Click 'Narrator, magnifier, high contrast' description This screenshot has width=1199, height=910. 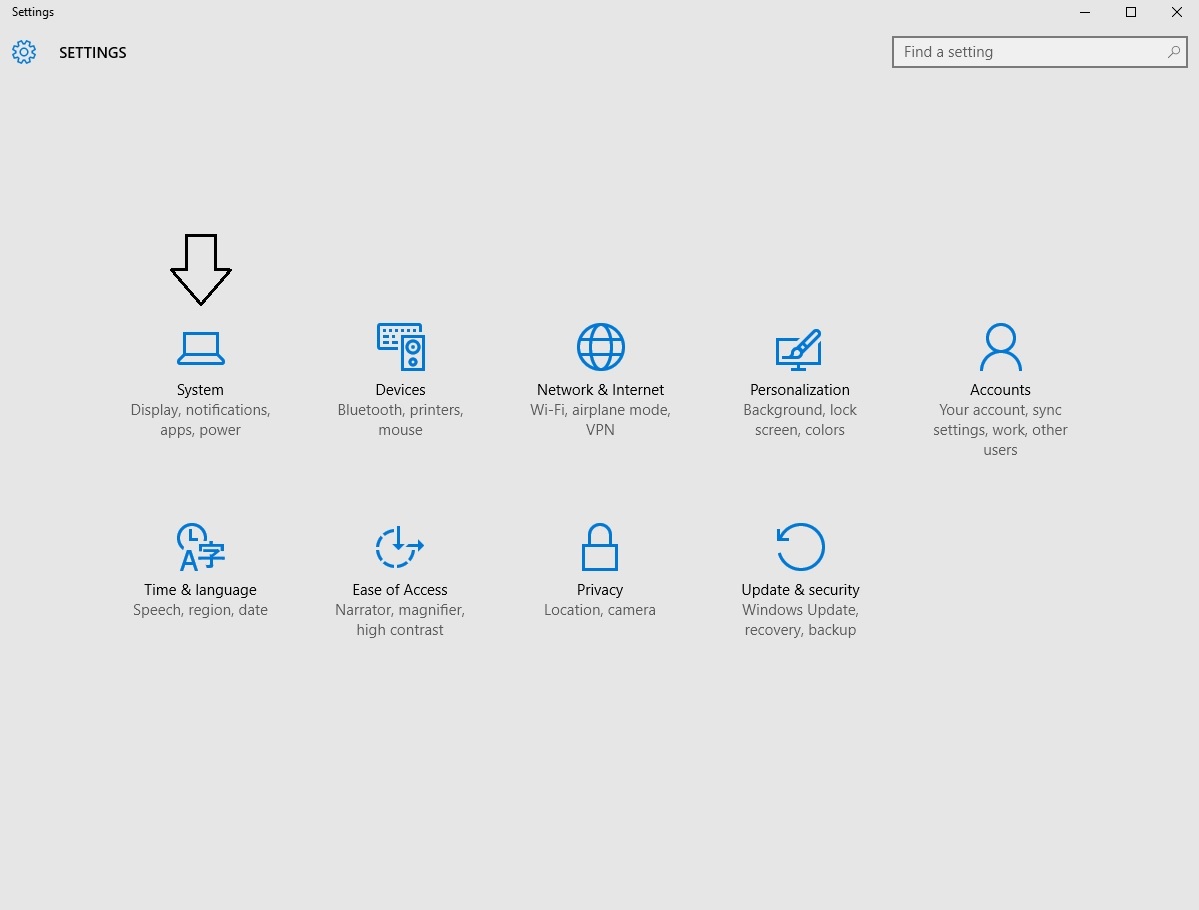[x=400, y=620]
